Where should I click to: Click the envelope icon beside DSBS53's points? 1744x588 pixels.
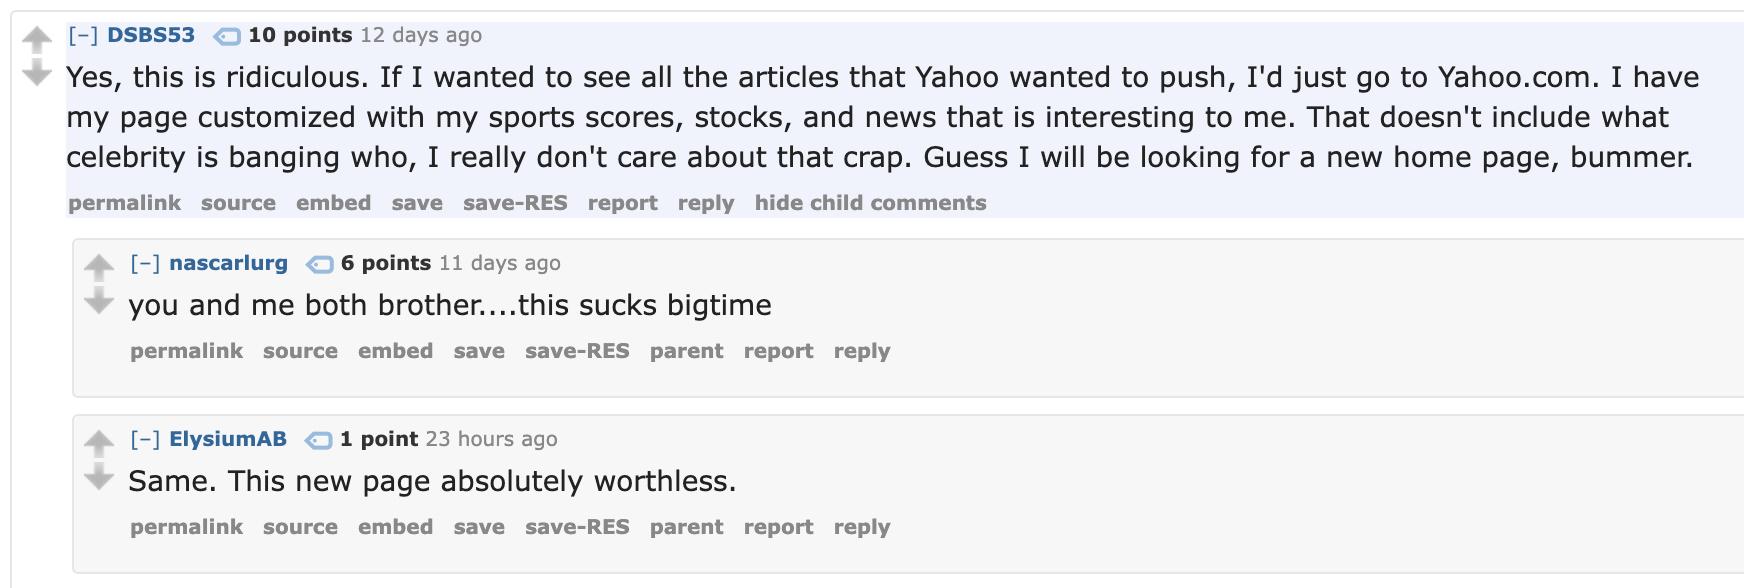point(228,35)
